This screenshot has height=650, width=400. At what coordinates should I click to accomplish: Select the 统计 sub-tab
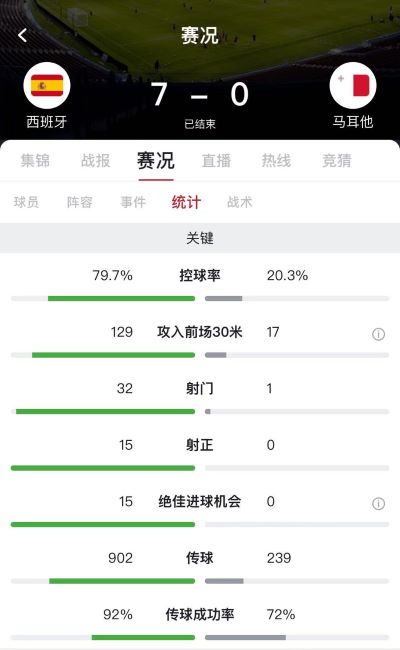click(187, 202)
